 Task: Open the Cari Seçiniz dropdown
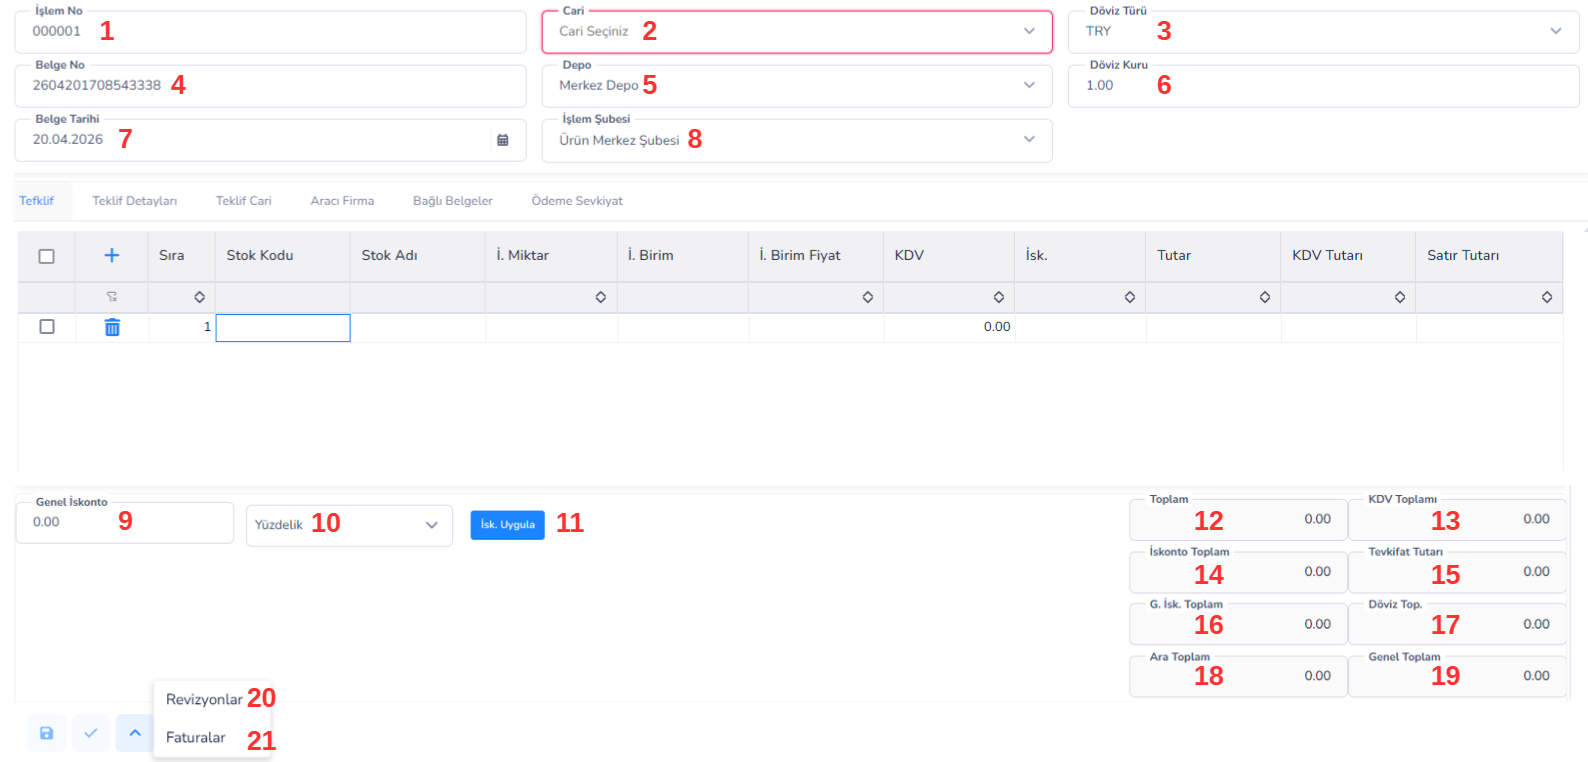[797, 32]
